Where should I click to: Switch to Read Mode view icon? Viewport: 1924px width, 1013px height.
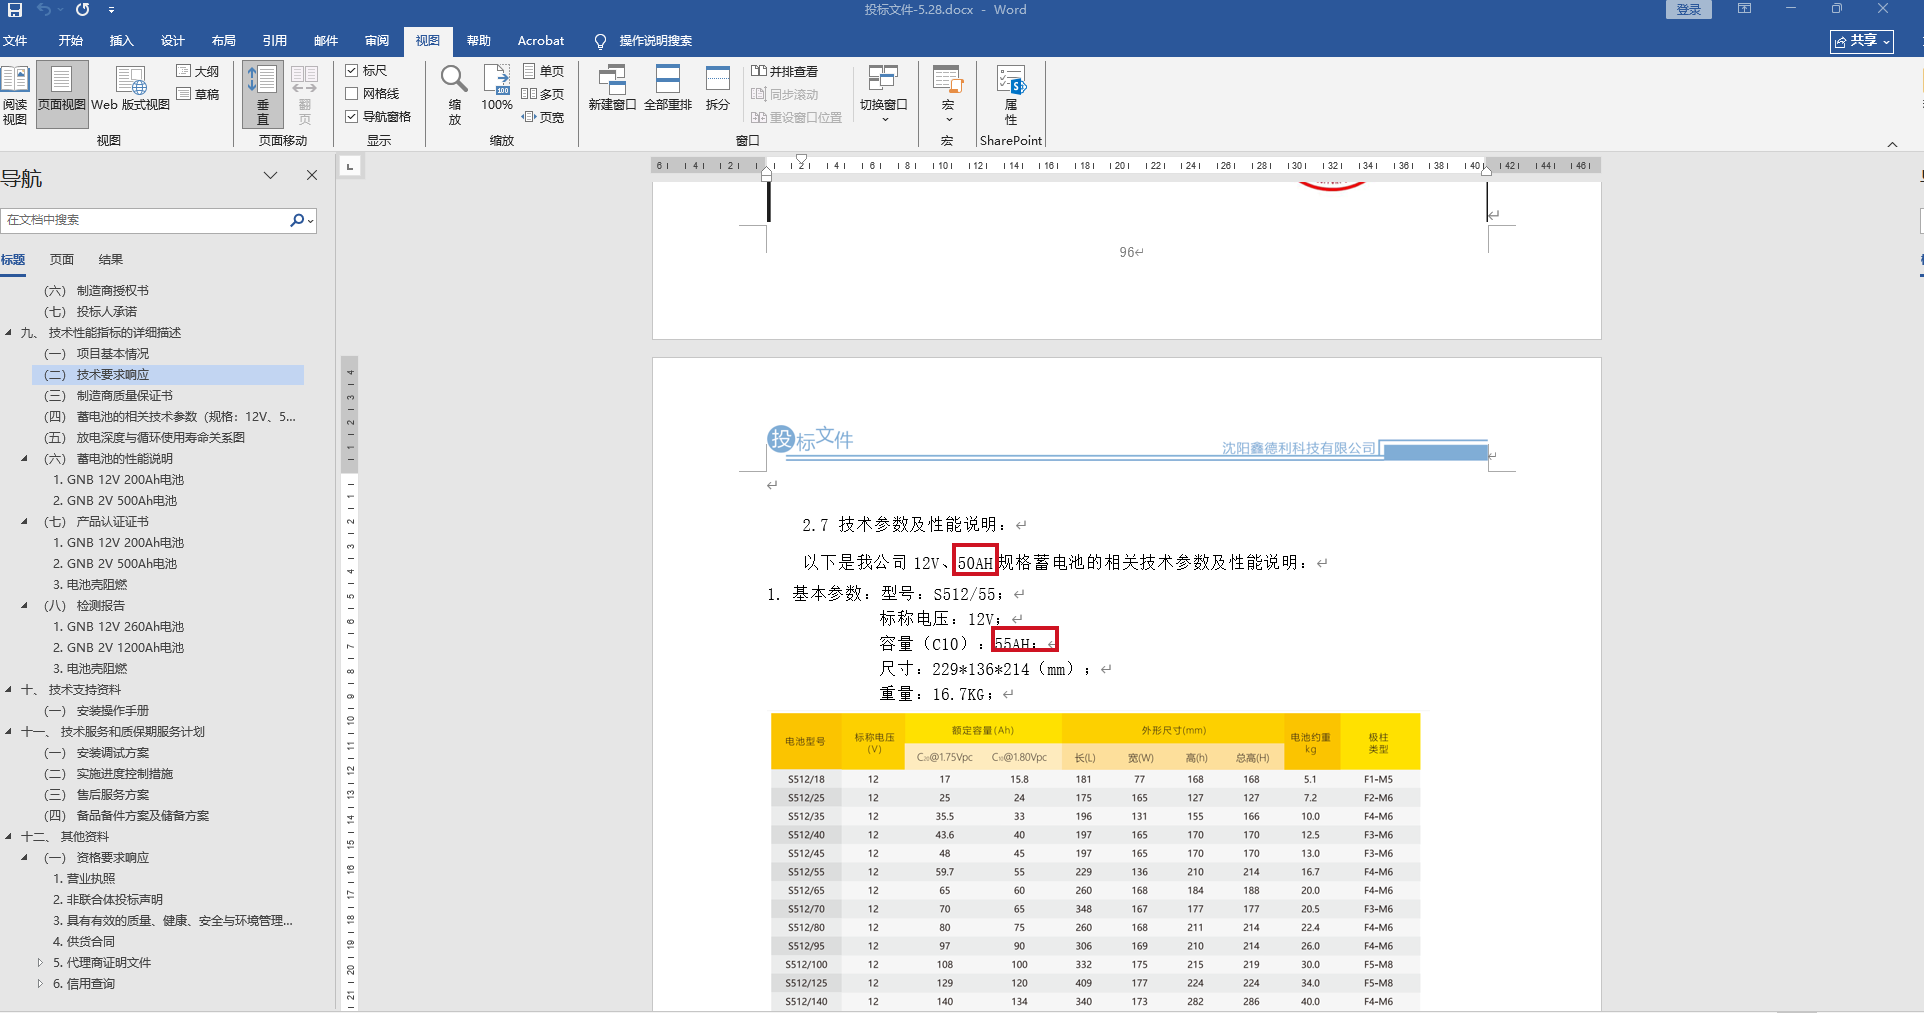tap(15, 93)
